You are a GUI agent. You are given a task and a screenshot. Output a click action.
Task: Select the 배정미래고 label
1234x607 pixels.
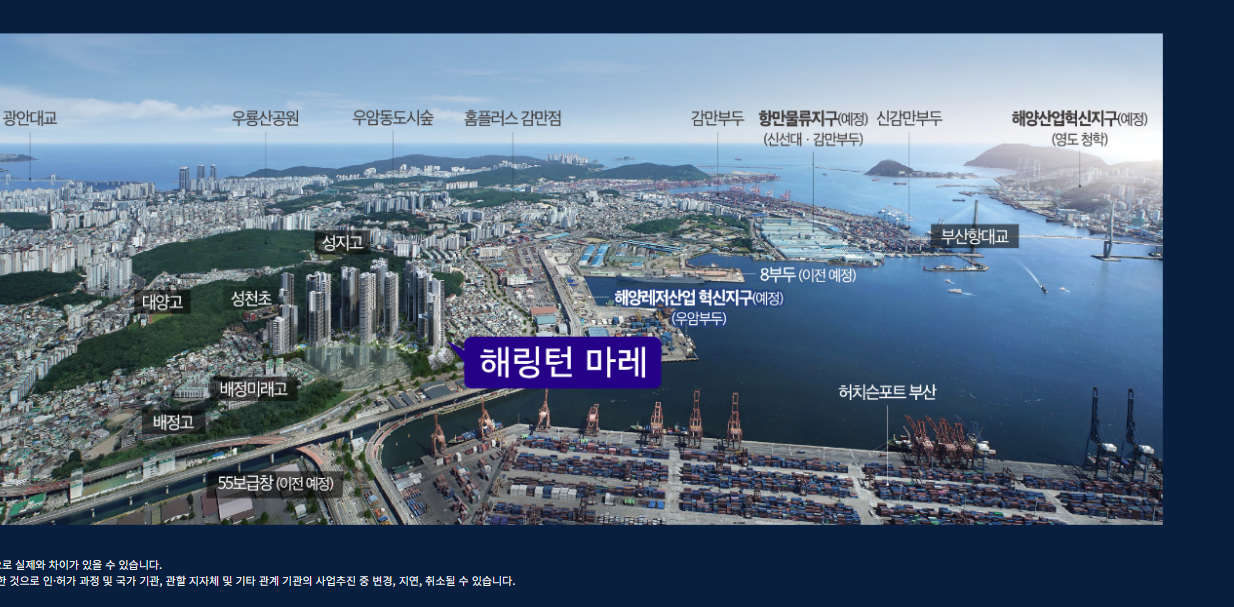tap(253, 391)
